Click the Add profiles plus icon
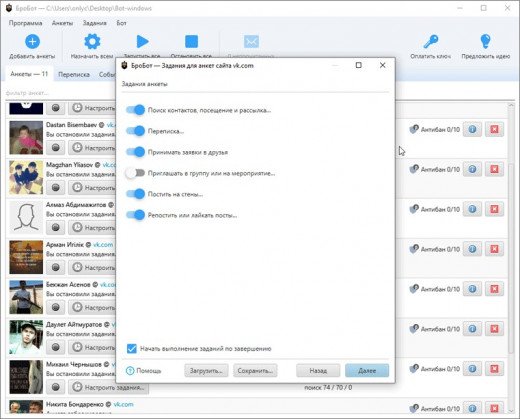This screenshot has height=419, width=520. [x=32, y=42]
